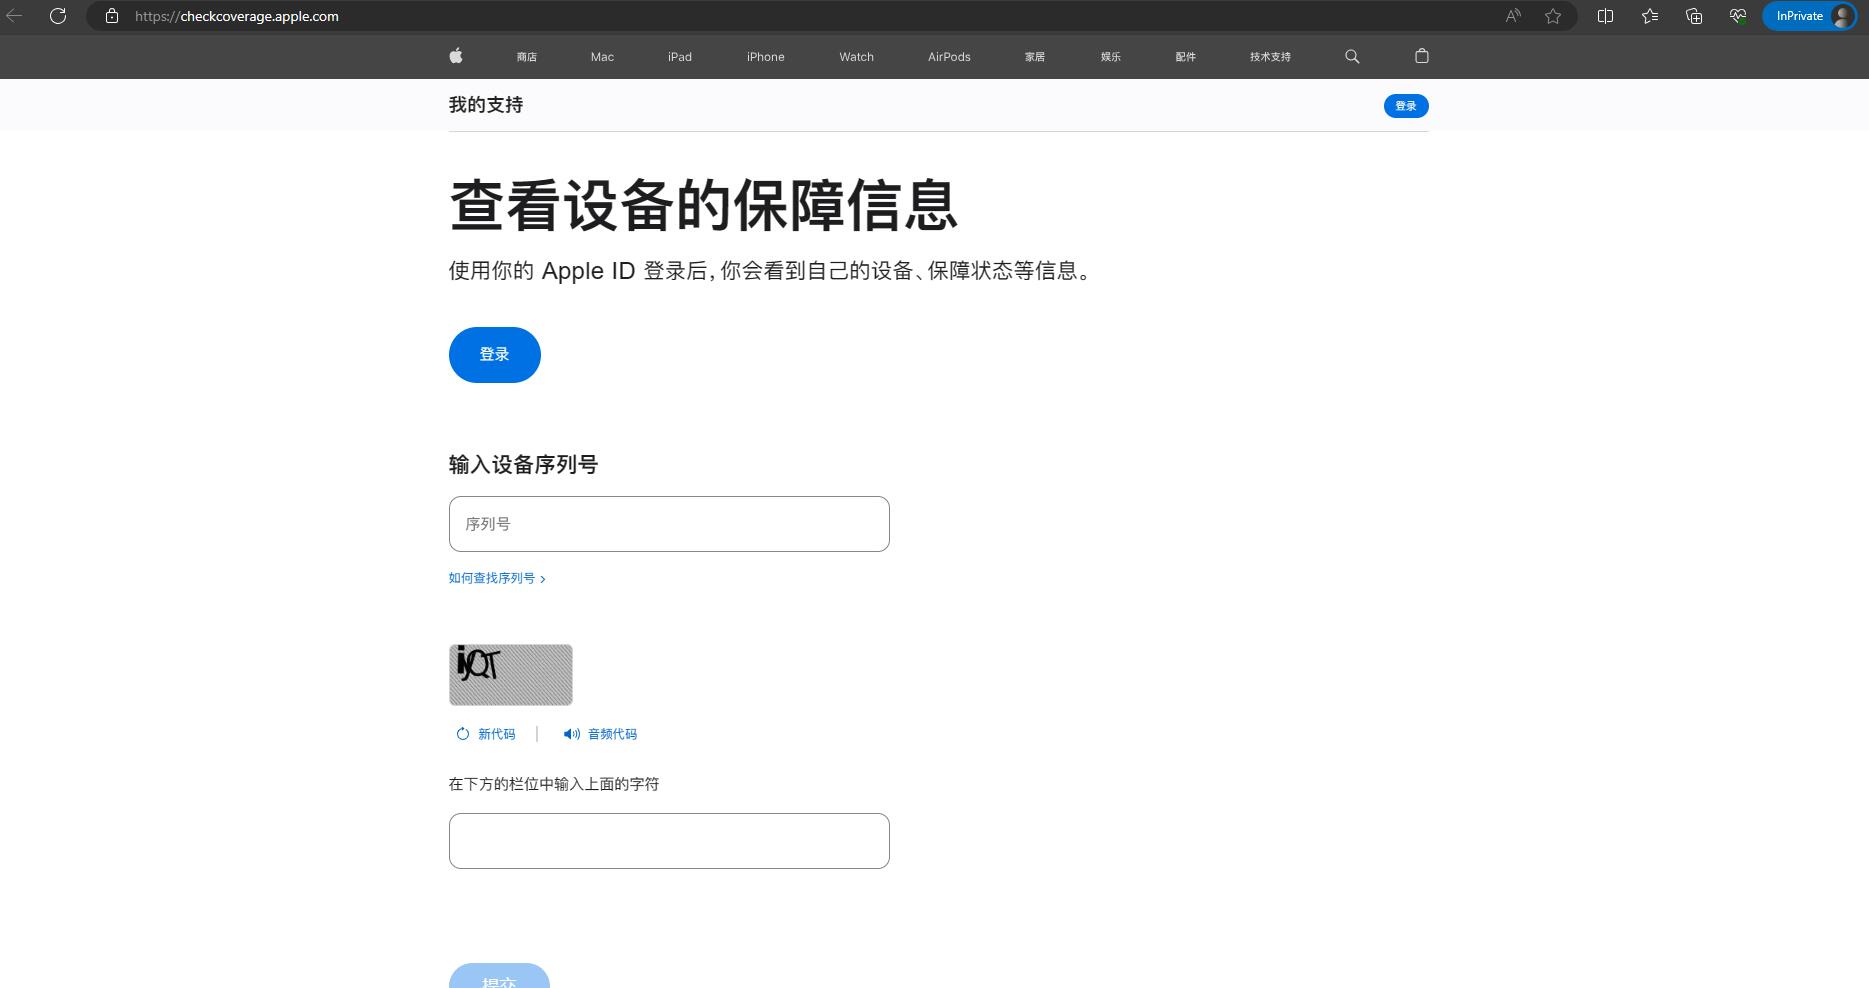Click 我的支持 title link

(x=486, y=105)
